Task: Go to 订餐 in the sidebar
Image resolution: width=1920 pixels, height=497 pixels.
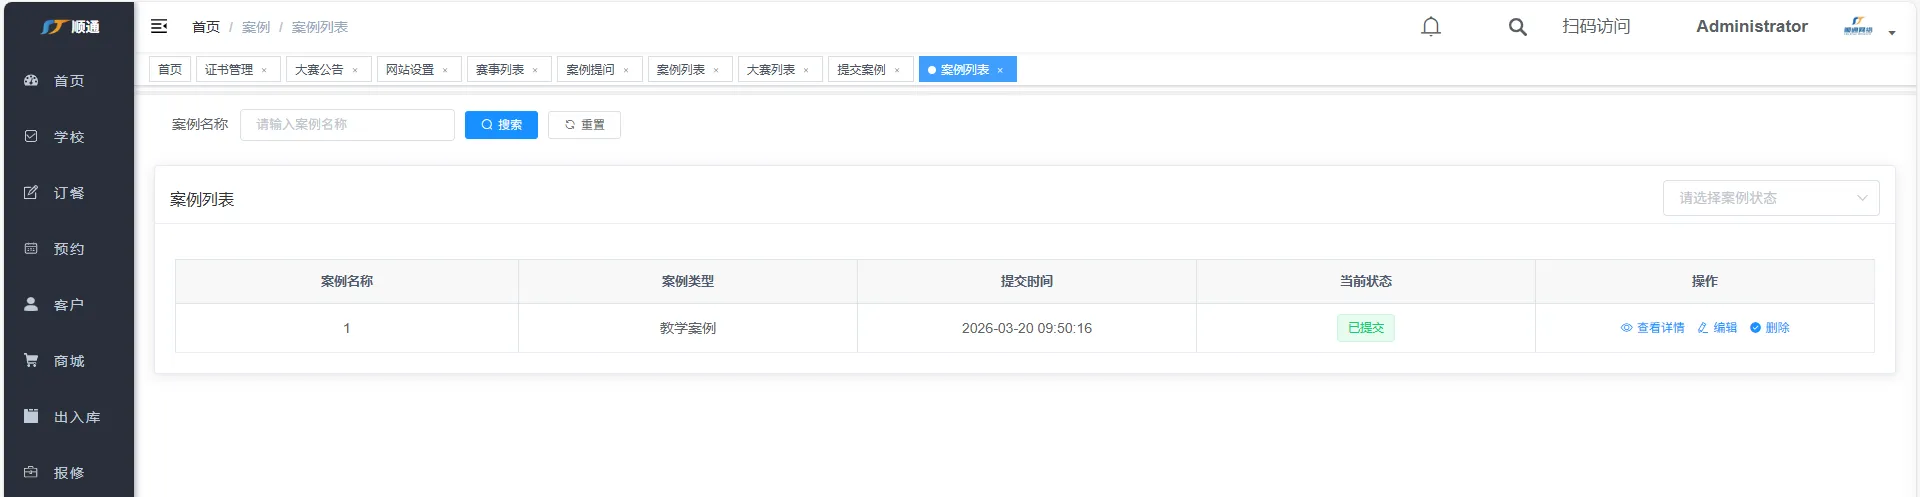Action: (68, 193)
